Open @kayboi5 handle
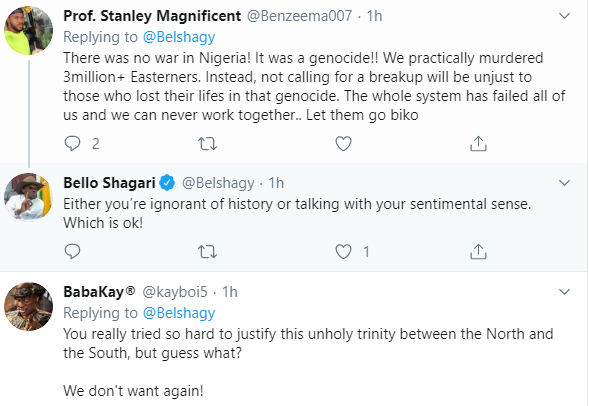 click(175, 292)
